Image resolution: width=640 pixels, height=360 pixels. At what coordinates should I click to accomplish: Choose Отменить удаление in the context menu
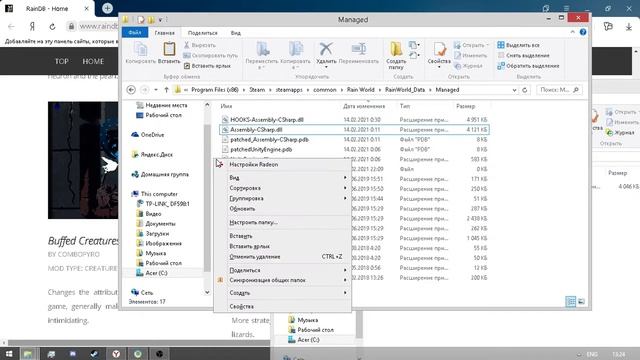(282, 257)
